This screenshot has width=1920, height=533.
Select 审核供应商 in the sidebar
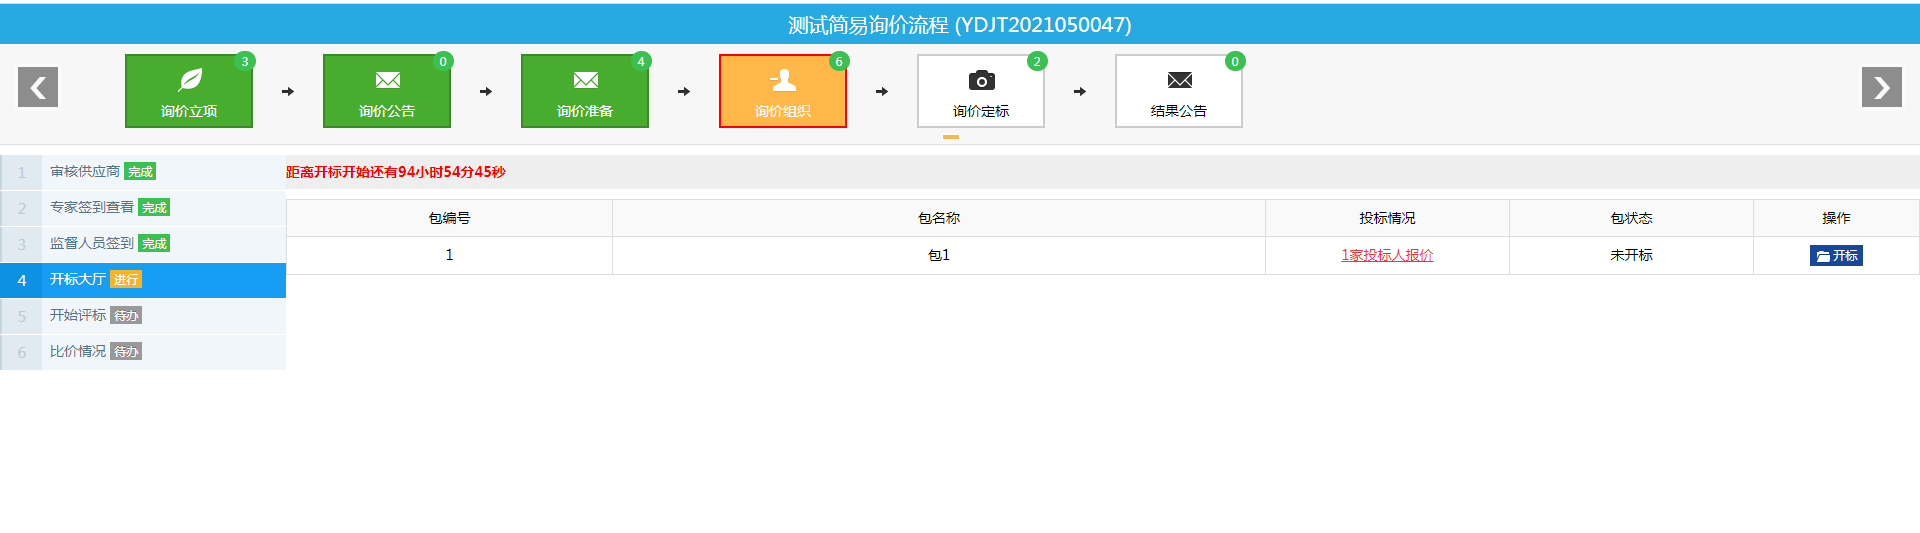click(143, 172)
